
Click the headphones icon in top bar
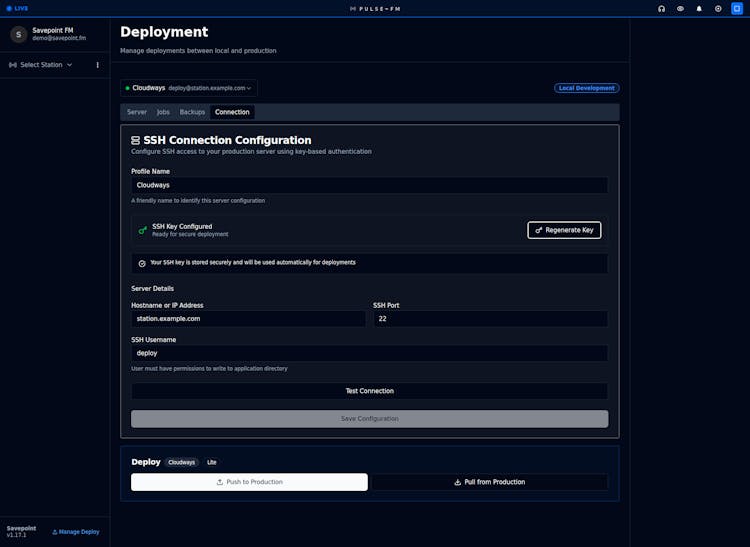tap(661, 8)
